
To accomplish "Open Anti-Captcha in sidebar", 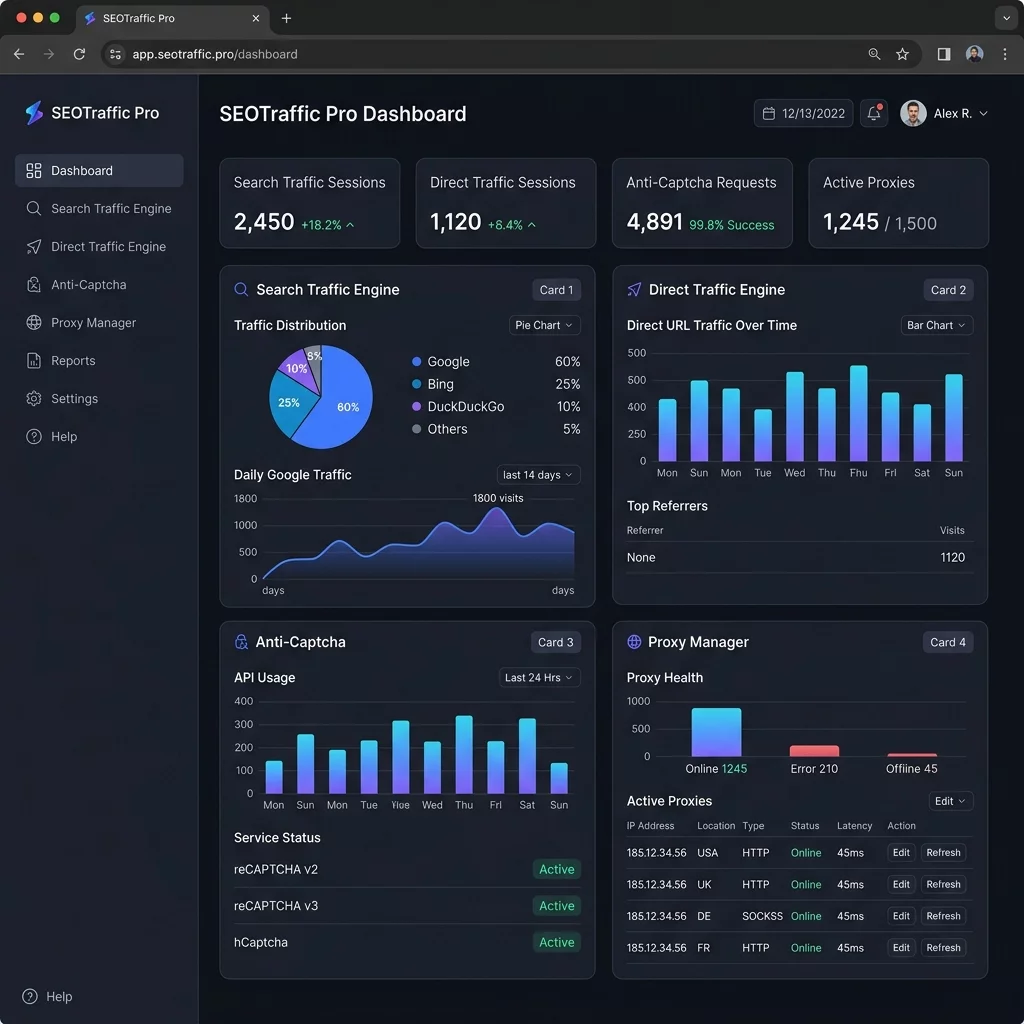I will click(99, 285).
